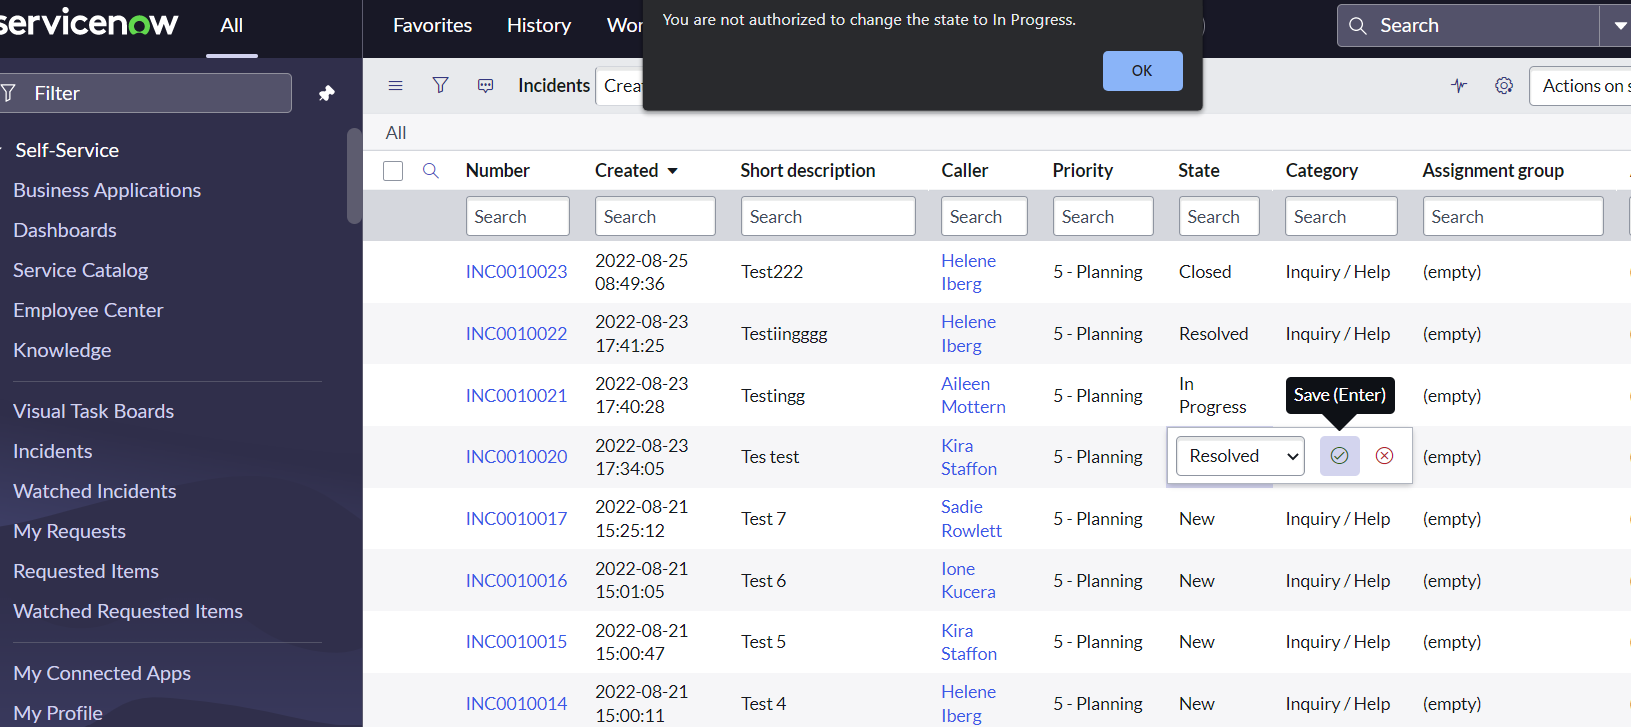Click the Testiingggg short description cell
This screenshot has width=1631, height=727.
pyautogui.click(x=784, y=334)
